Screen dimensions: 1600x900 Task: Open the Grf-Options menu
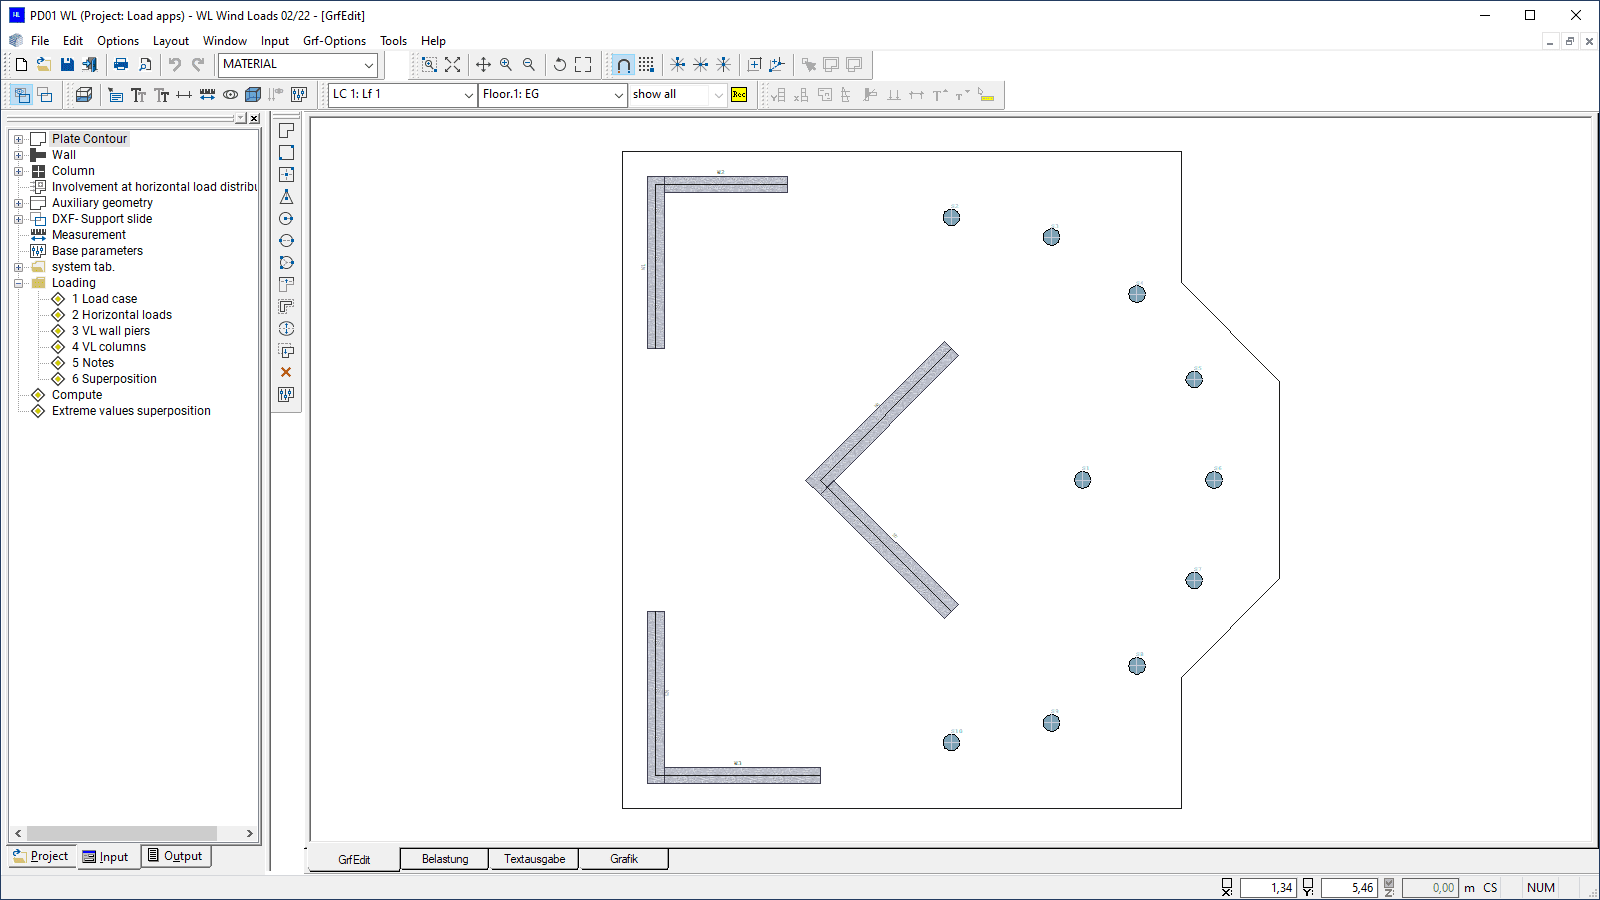click(x=334, y=41)
